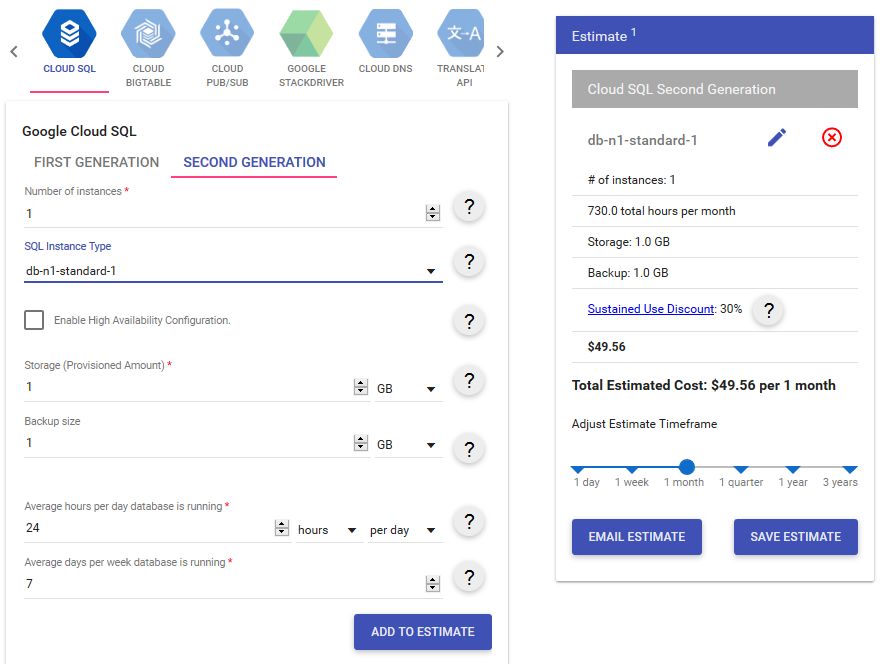880x664 pixels.
Task: Open the Cloud Bigtable product icon
Action: [148, 34]
